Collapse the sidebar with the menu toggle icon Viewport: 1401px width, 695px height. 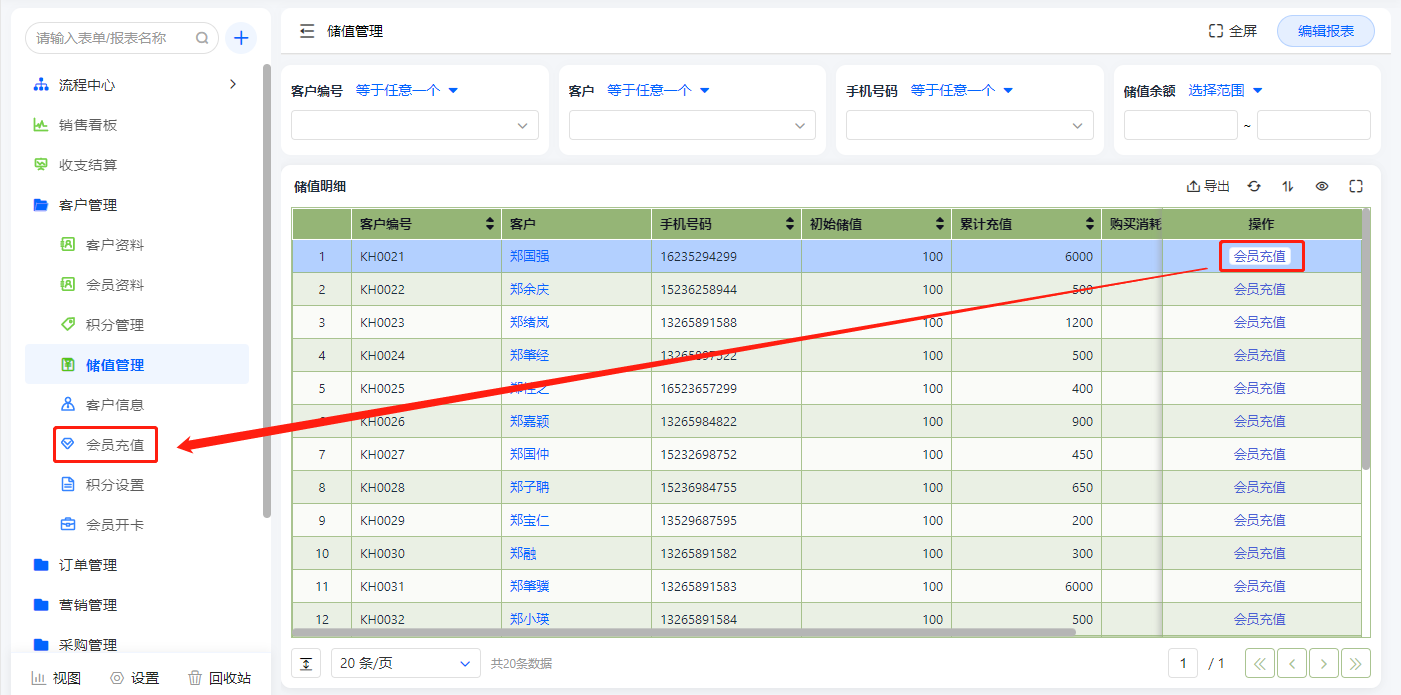coord(307,31)
